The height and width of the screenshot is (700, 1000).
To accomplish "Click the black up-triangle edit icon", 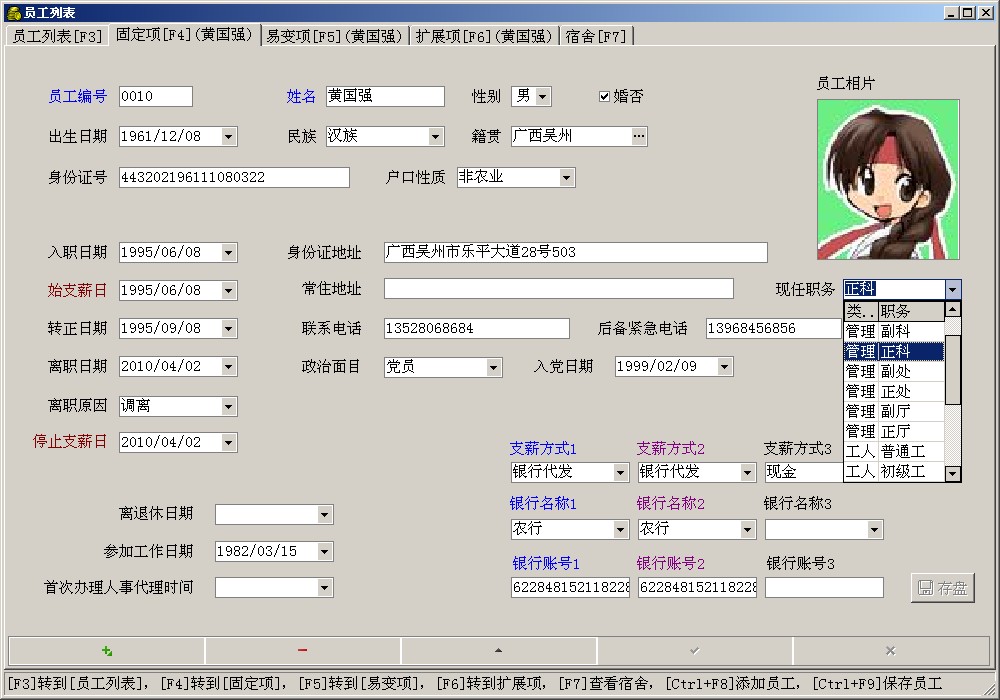I will point(499,651).
